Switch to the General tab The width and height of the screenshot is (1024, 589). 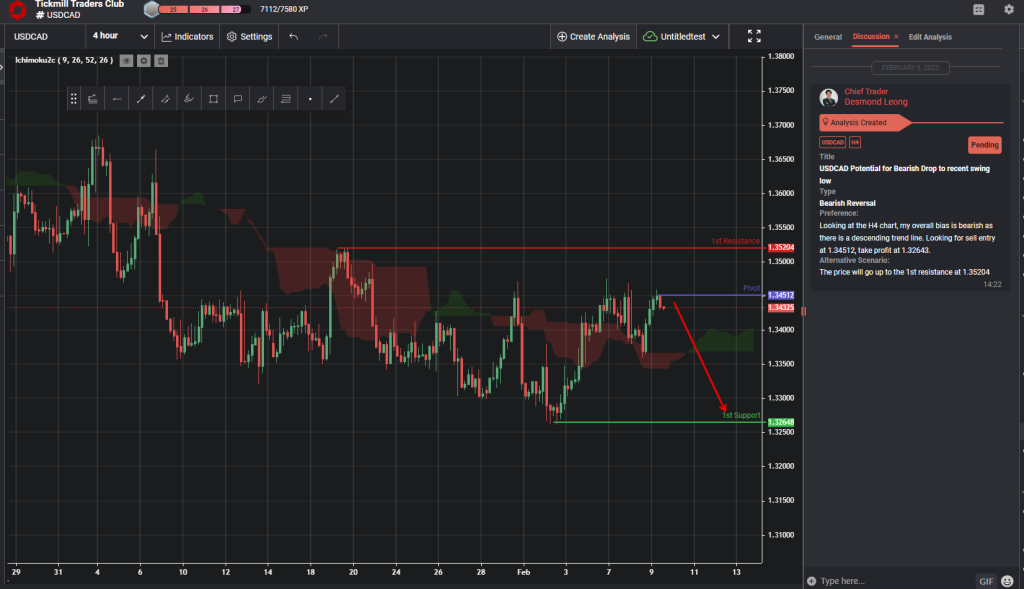point(828,37)
